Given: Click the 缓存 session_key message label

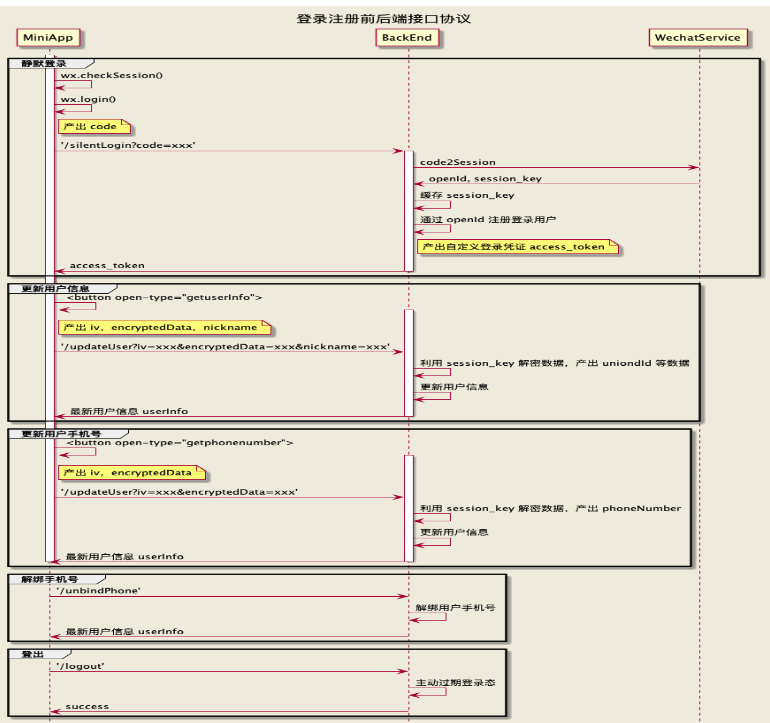Looking at the screenshot, I should (467, 195).
